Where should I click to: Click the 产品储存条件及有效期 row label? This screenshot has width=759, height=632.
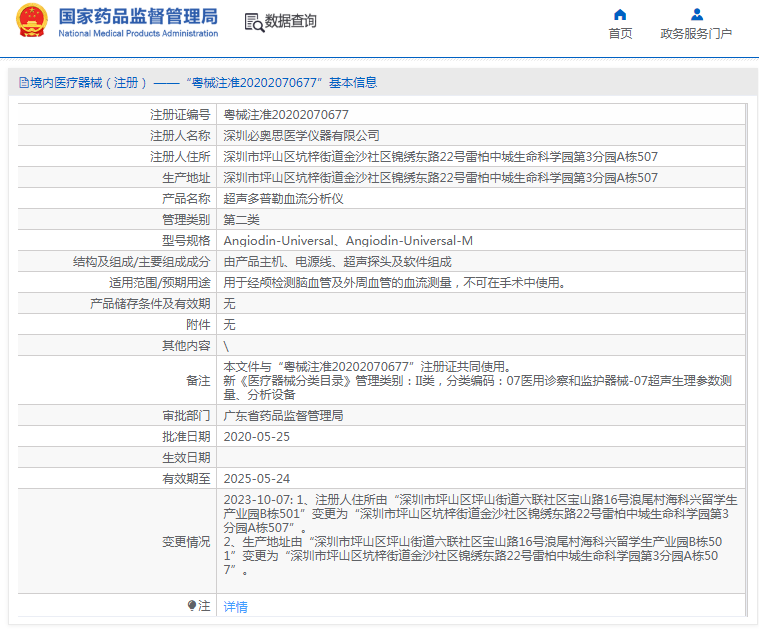pos(150,304)
